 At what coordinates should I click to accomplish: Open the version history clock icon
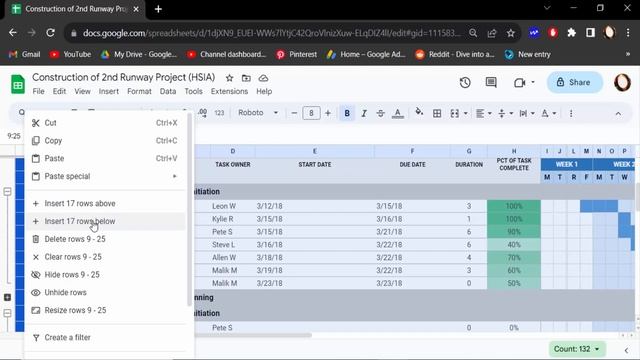(x=465, y=83)
